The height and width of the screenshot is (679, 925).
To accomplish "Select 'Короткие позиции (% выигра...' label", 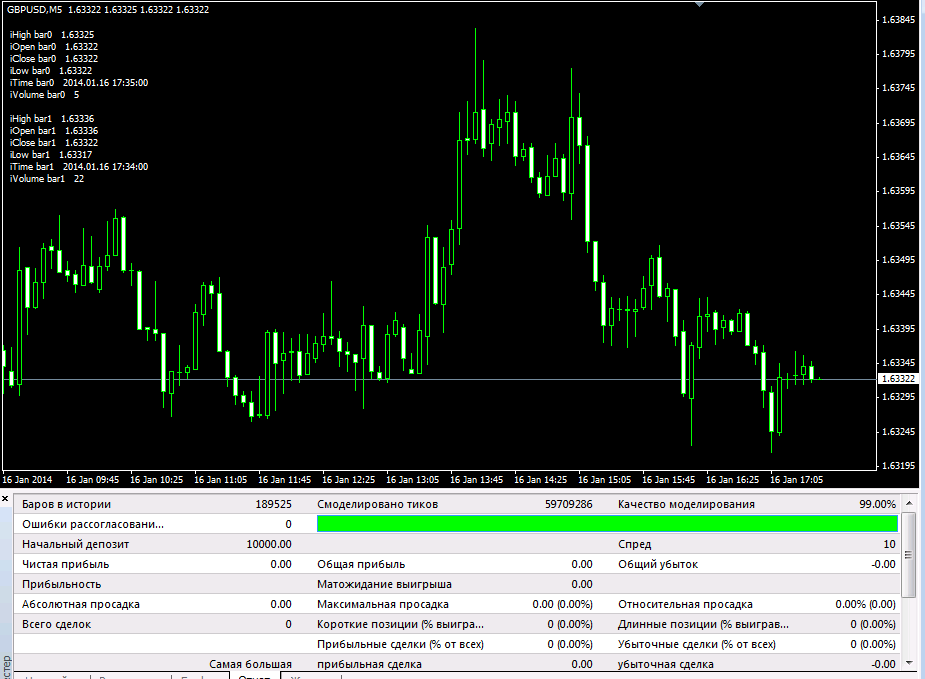I will point(400,625).
